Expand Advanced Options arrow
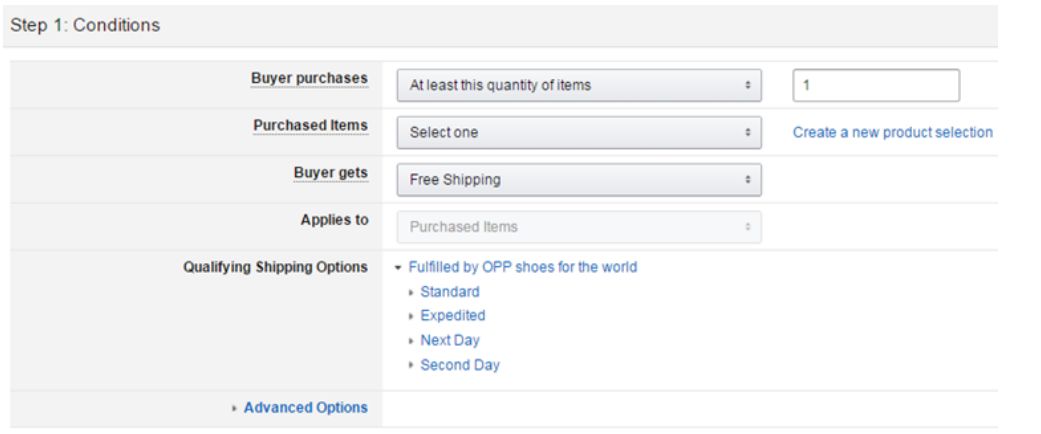Viewport: 1041px width, 434px height. coord(235,408)
